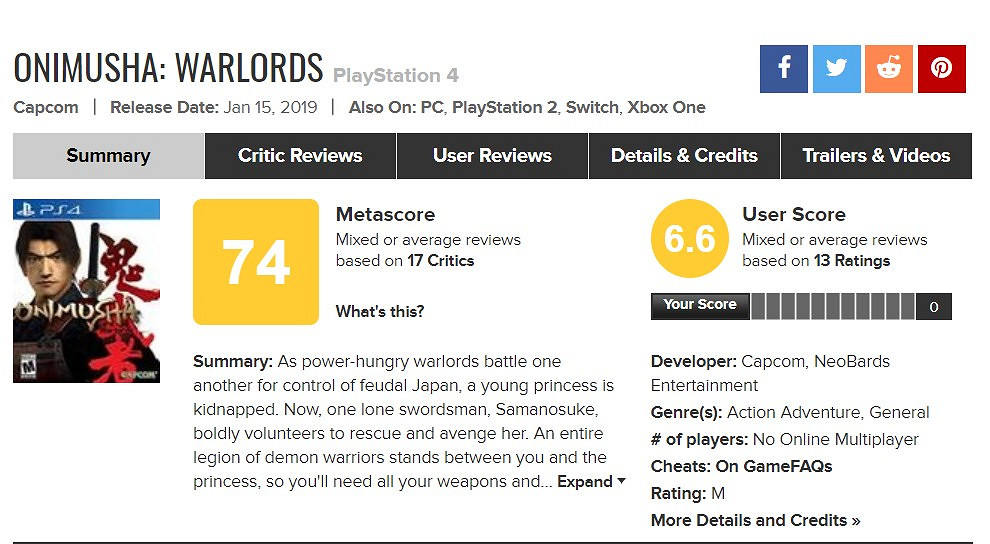
Task: Open the On GameFAQs cheats link
Action: [x=774, y=466]
